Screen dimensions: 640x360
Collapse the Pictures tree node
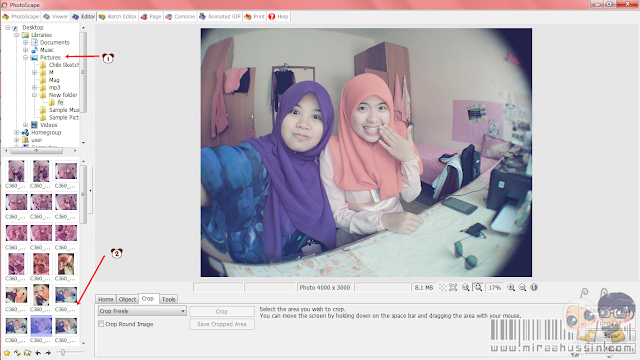(25, 58)
